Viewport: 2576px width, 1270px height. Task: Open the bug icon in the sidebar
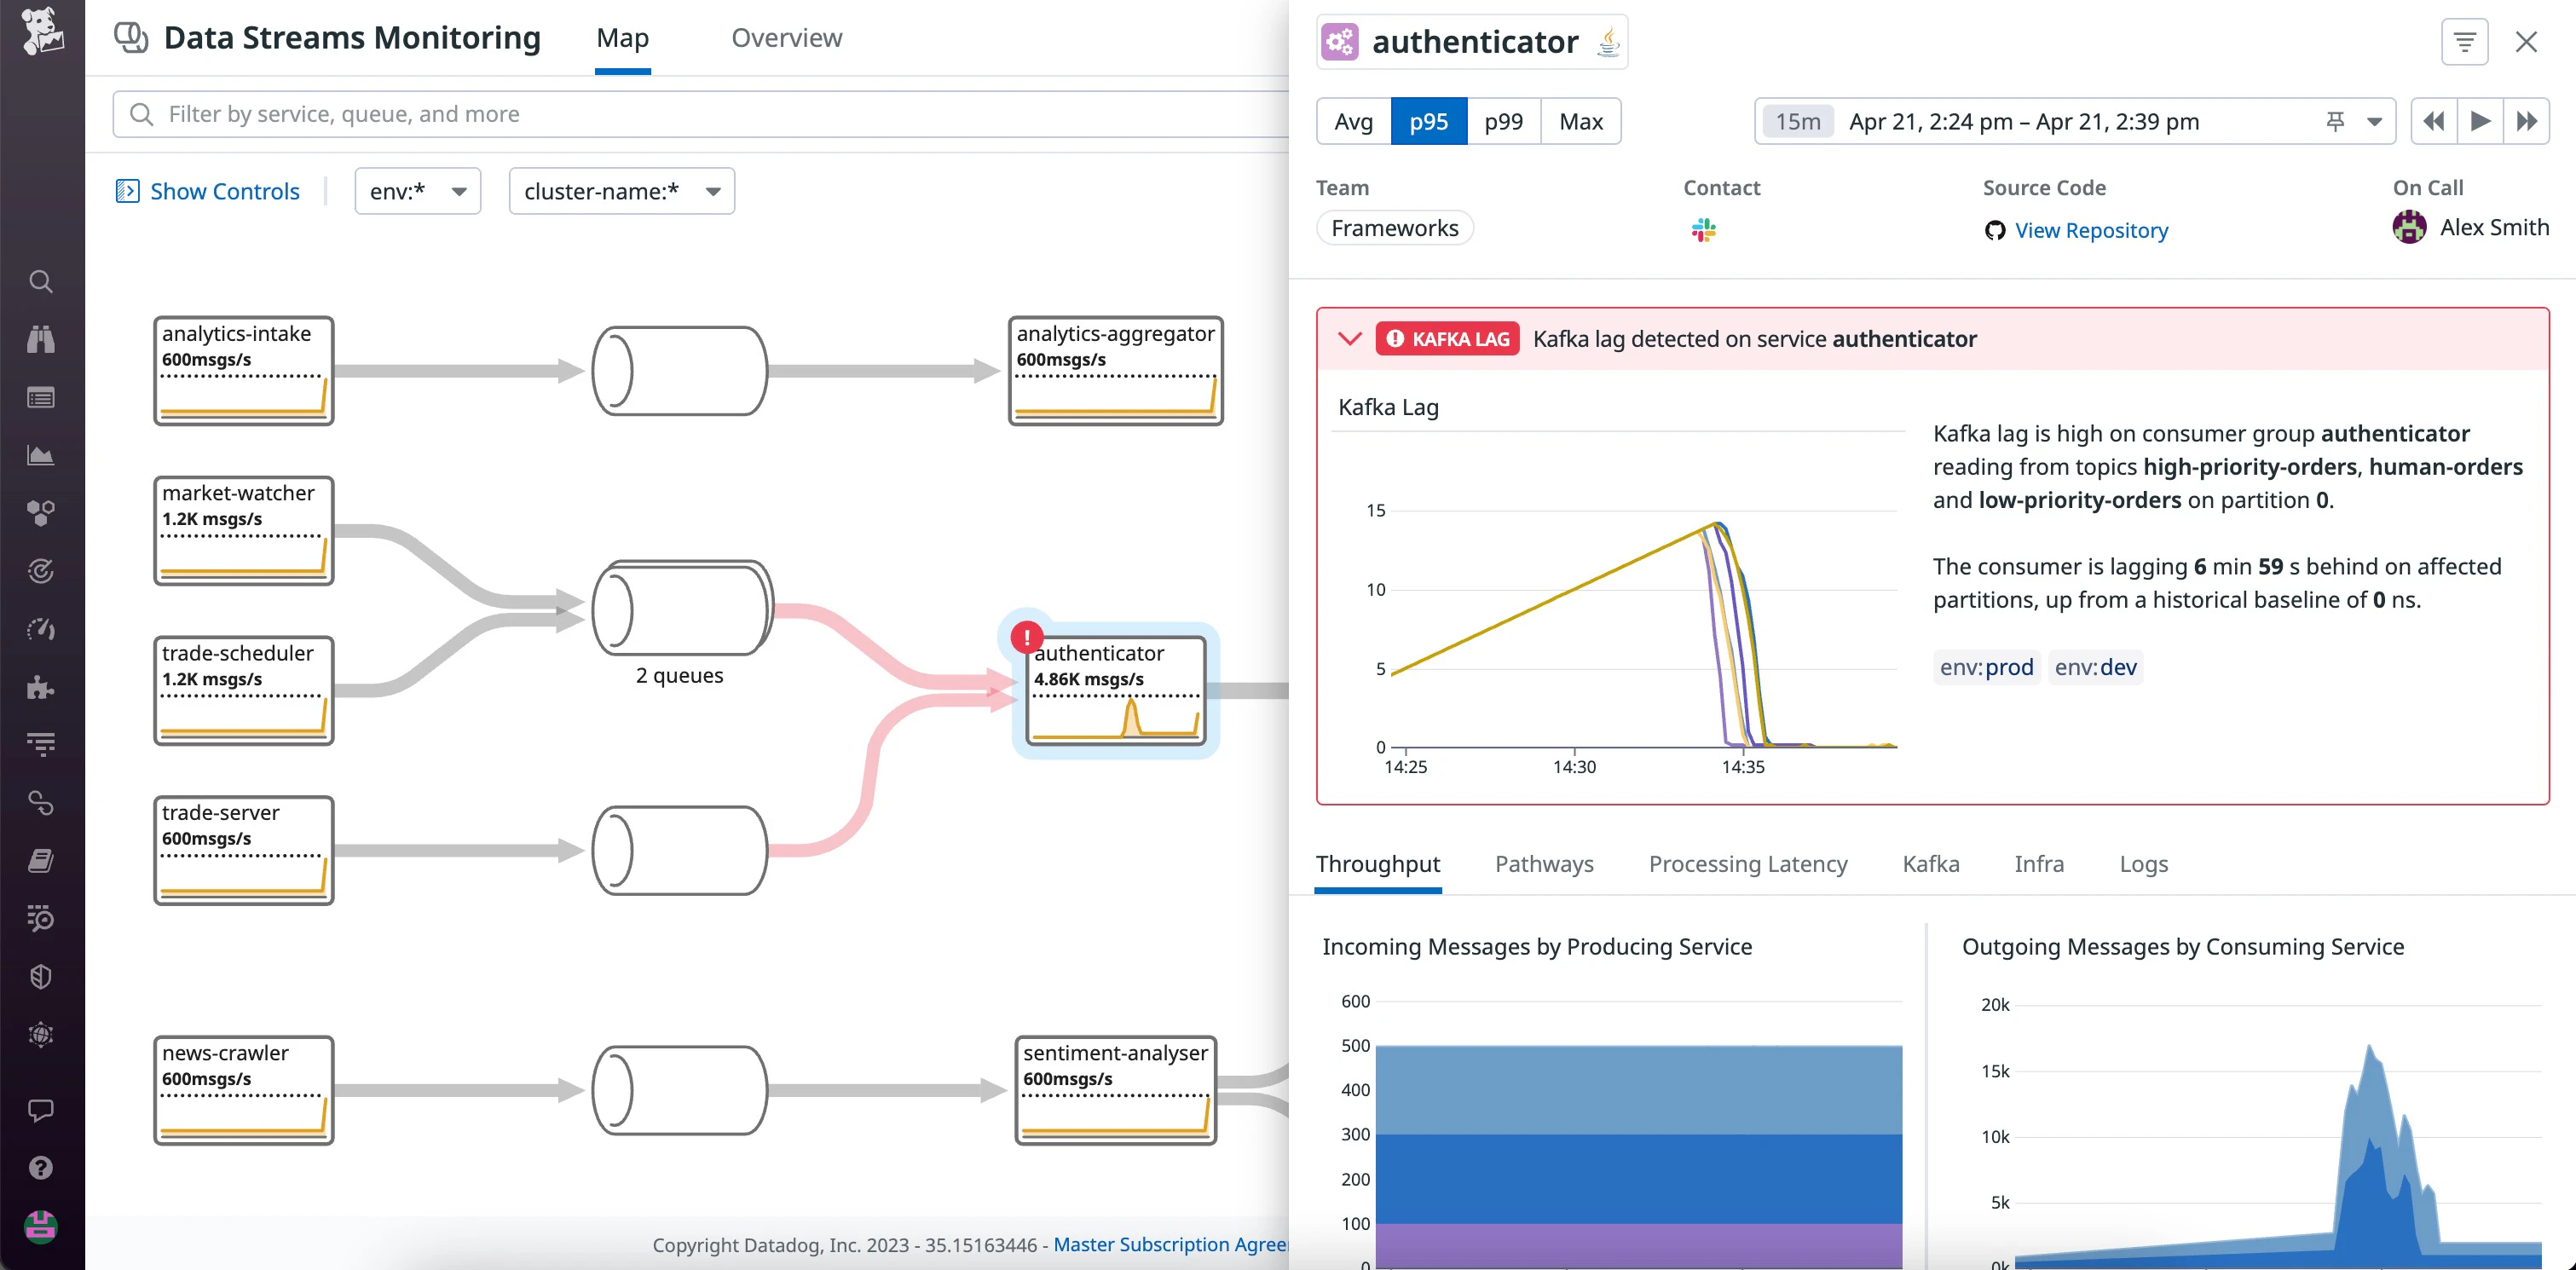point(41,1035)
